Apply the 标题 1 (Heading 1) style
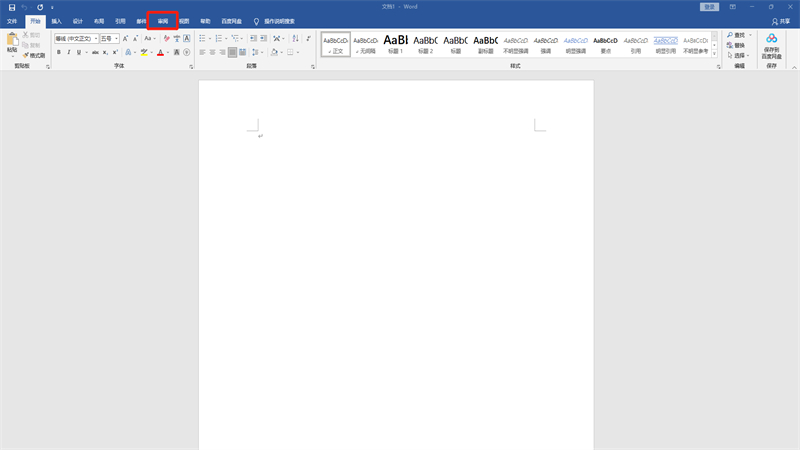 (x=395, y=44)
